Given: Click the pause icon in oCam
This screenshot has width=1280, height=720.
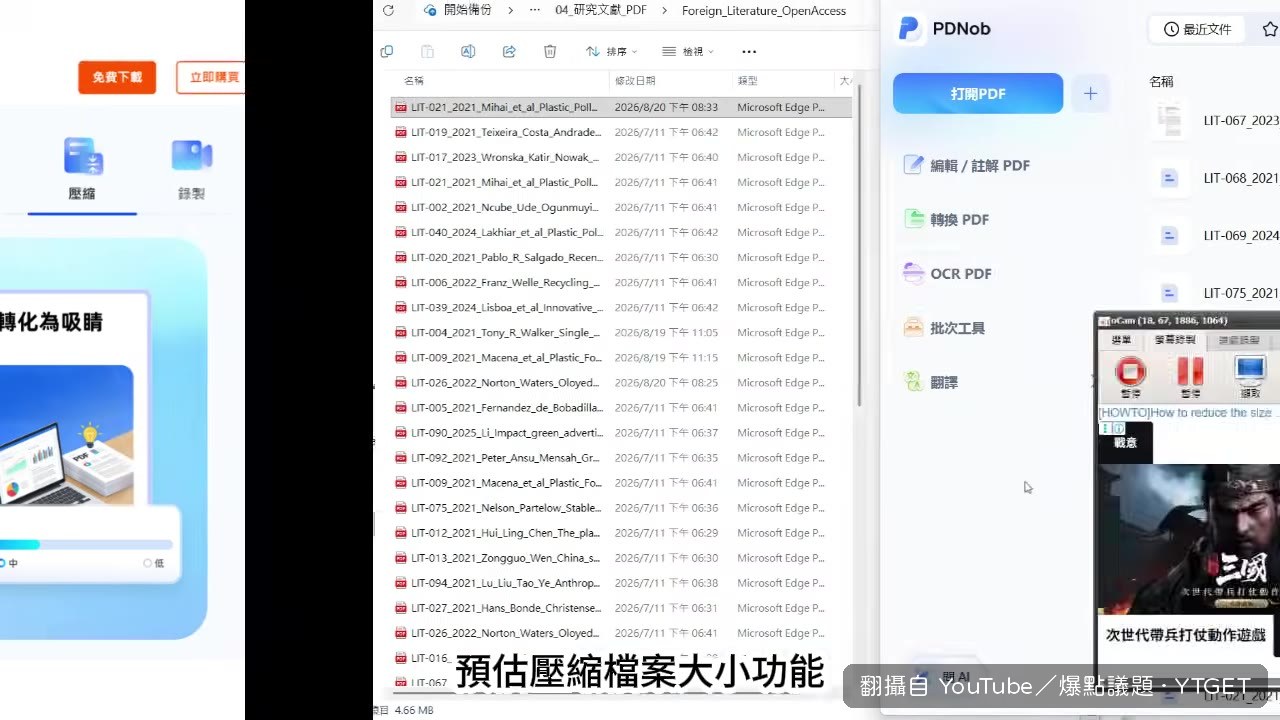Looking at the screenshot, I should pyautogui.click(x=1190, y=371).
